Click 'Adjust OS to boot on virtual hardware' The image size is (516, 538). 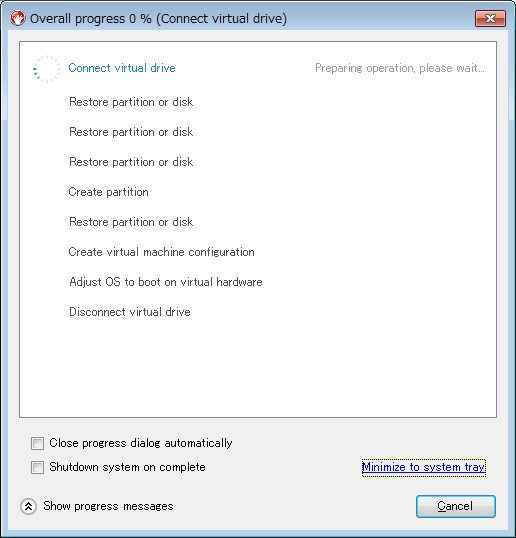[166, 282]
